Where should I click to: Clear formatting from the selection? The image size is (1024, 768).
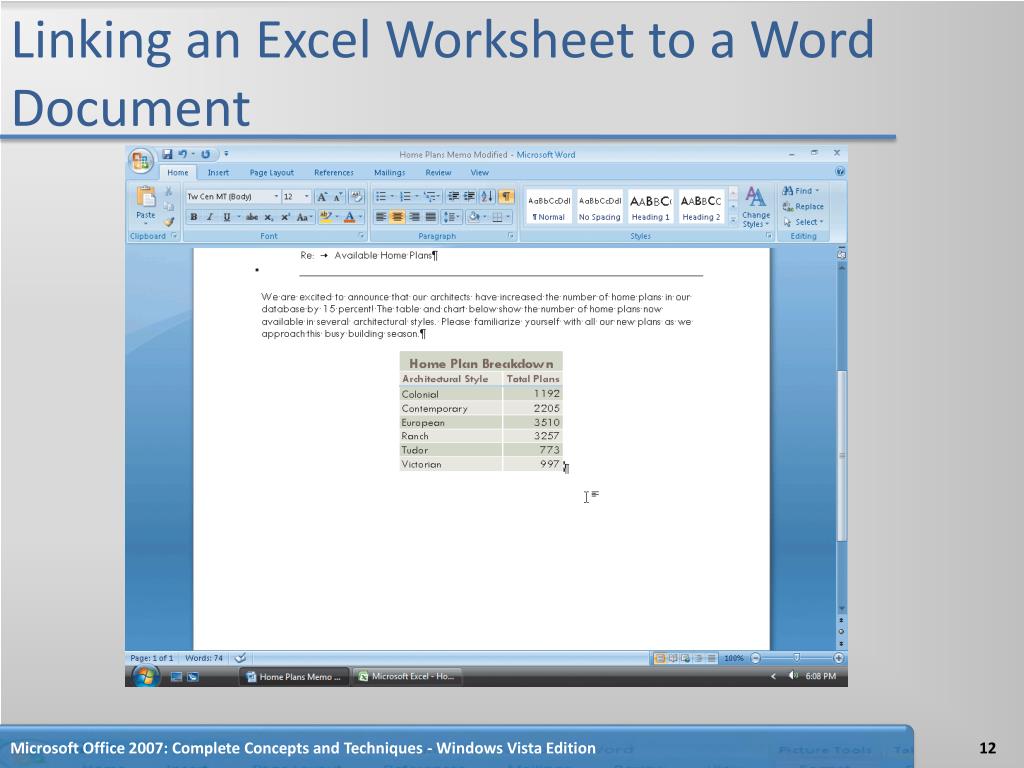tap(357, 197)
